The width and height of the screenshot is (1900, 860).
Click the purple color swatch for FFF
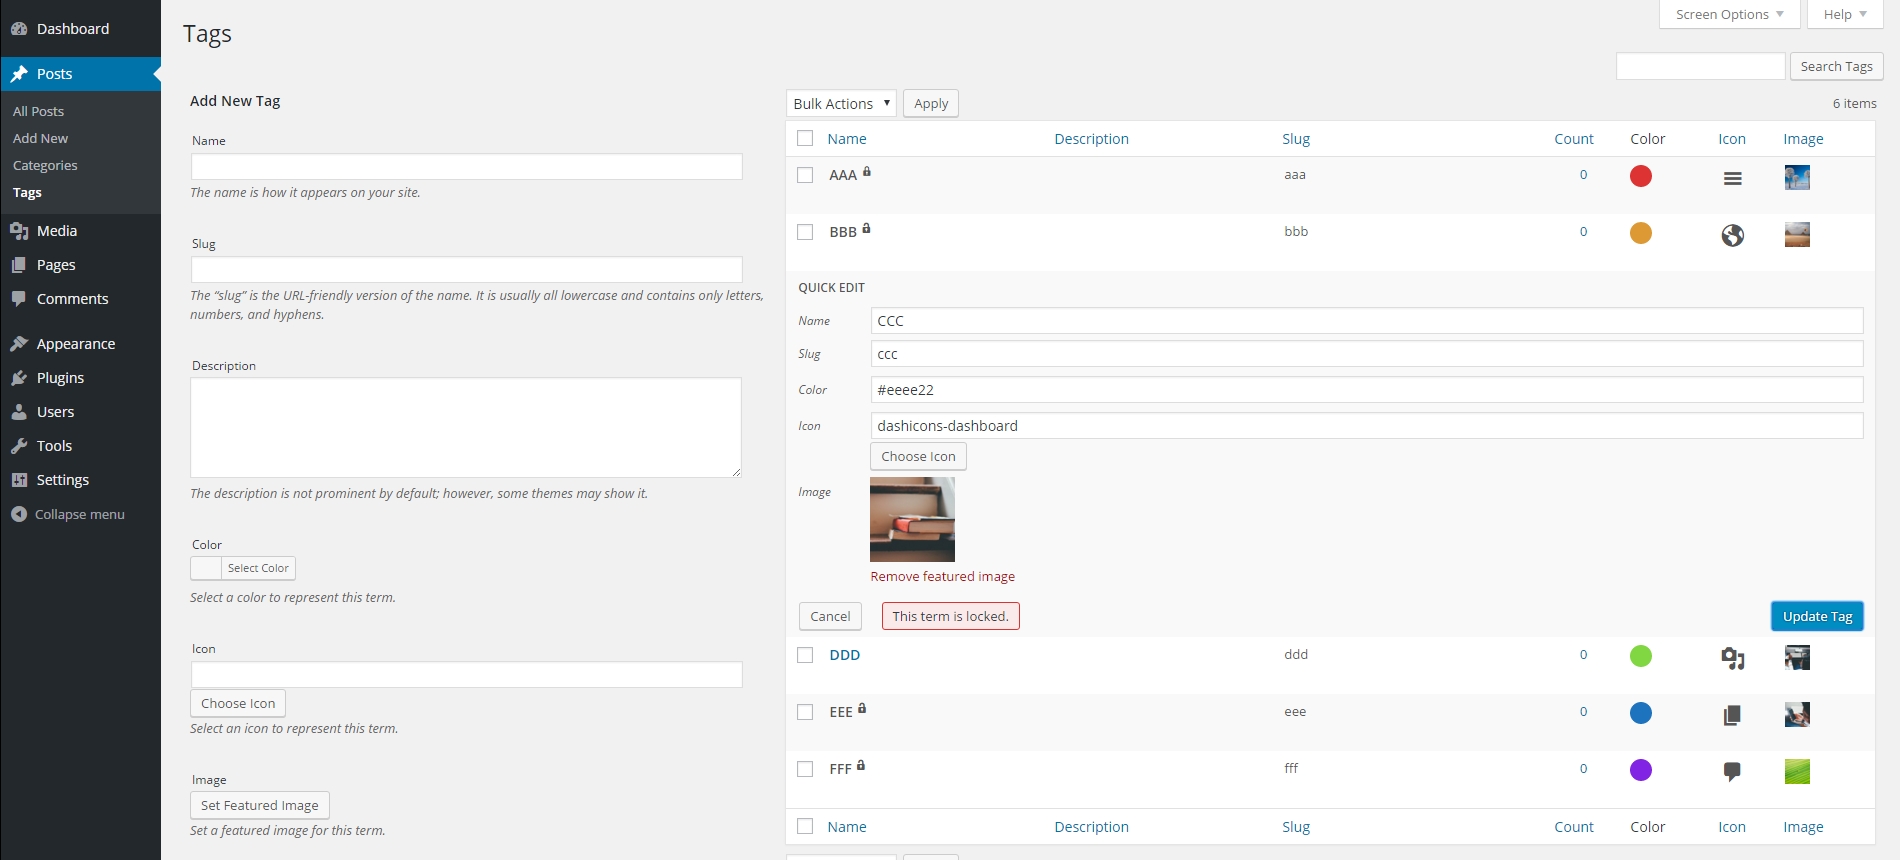[1641, 770]
